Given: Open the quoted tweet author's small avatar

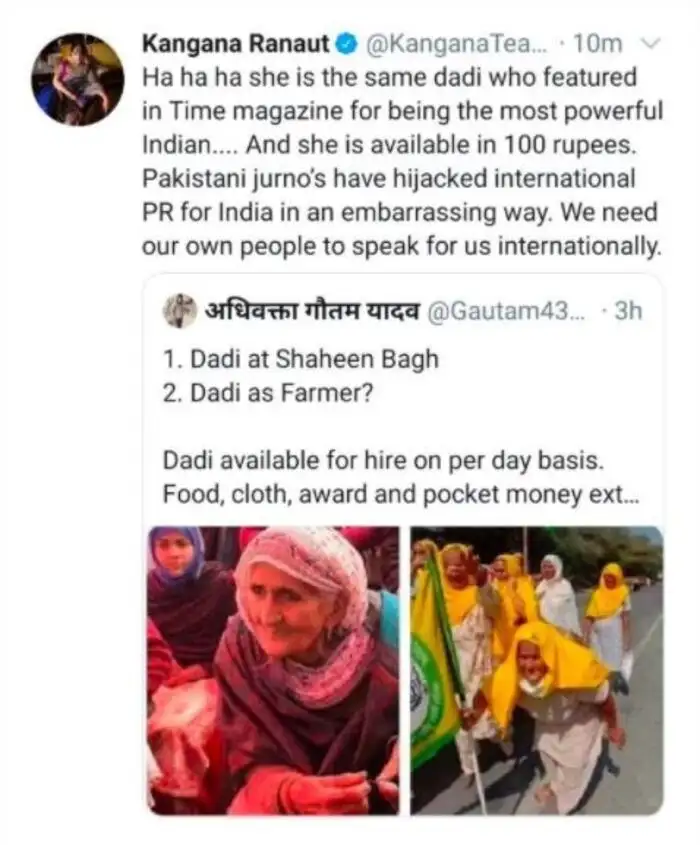Looking at the screenshot, I should point(180,311).
